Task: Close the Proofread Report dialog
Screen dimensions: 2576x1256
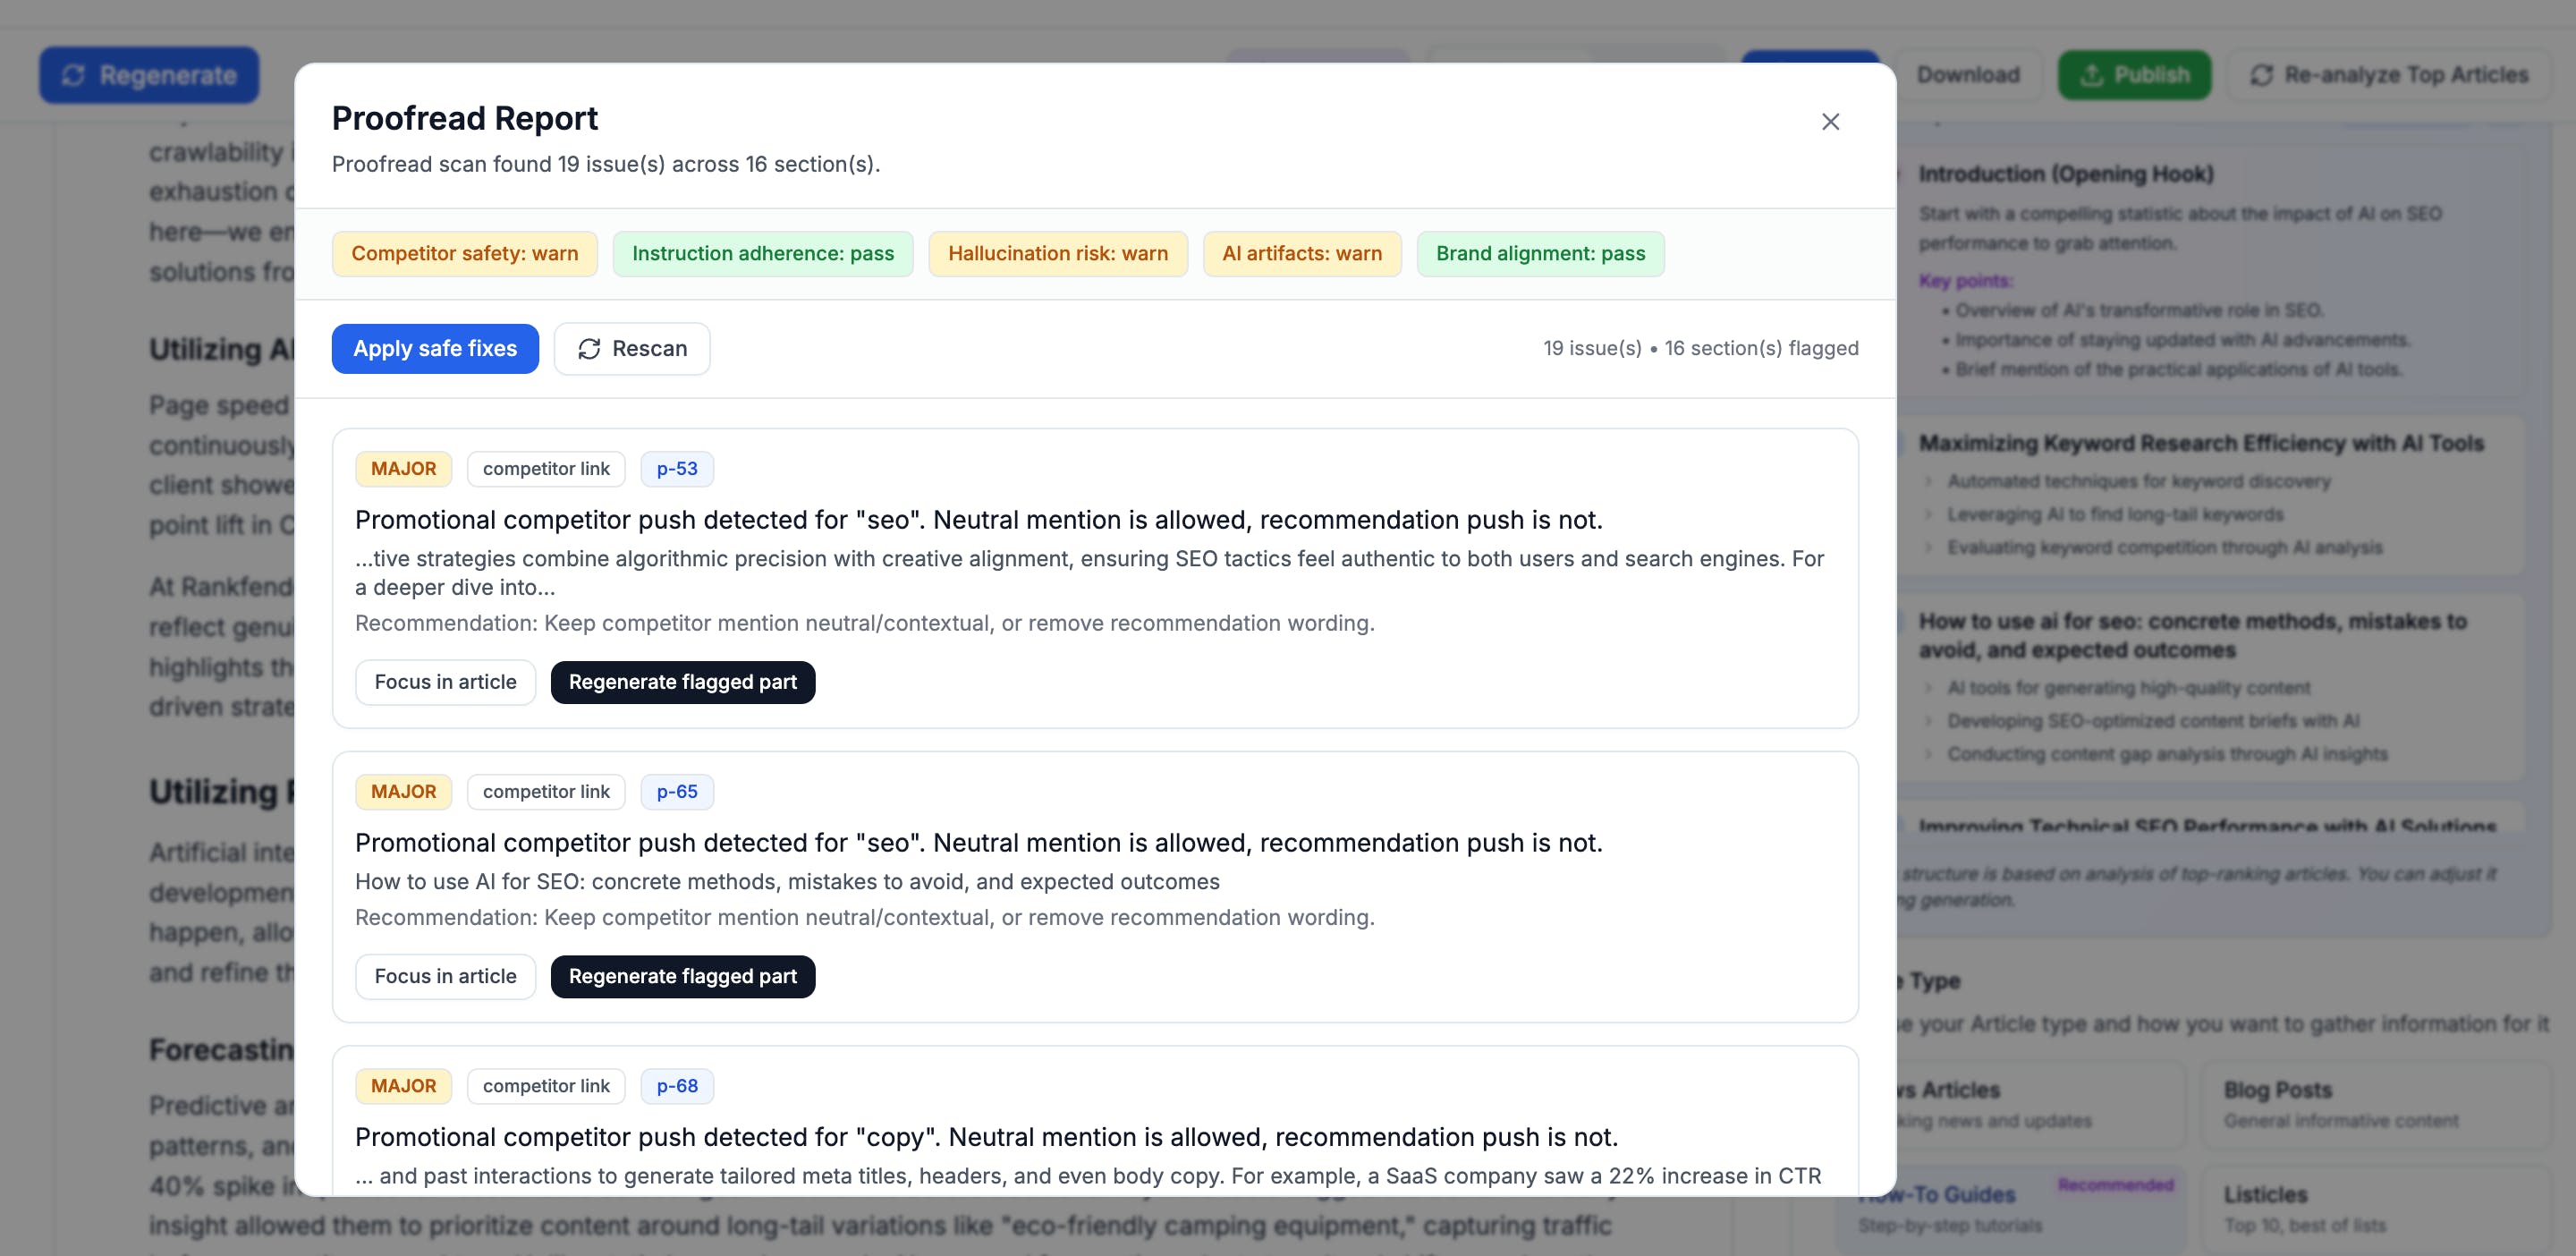Action: tap(1830, 121)
